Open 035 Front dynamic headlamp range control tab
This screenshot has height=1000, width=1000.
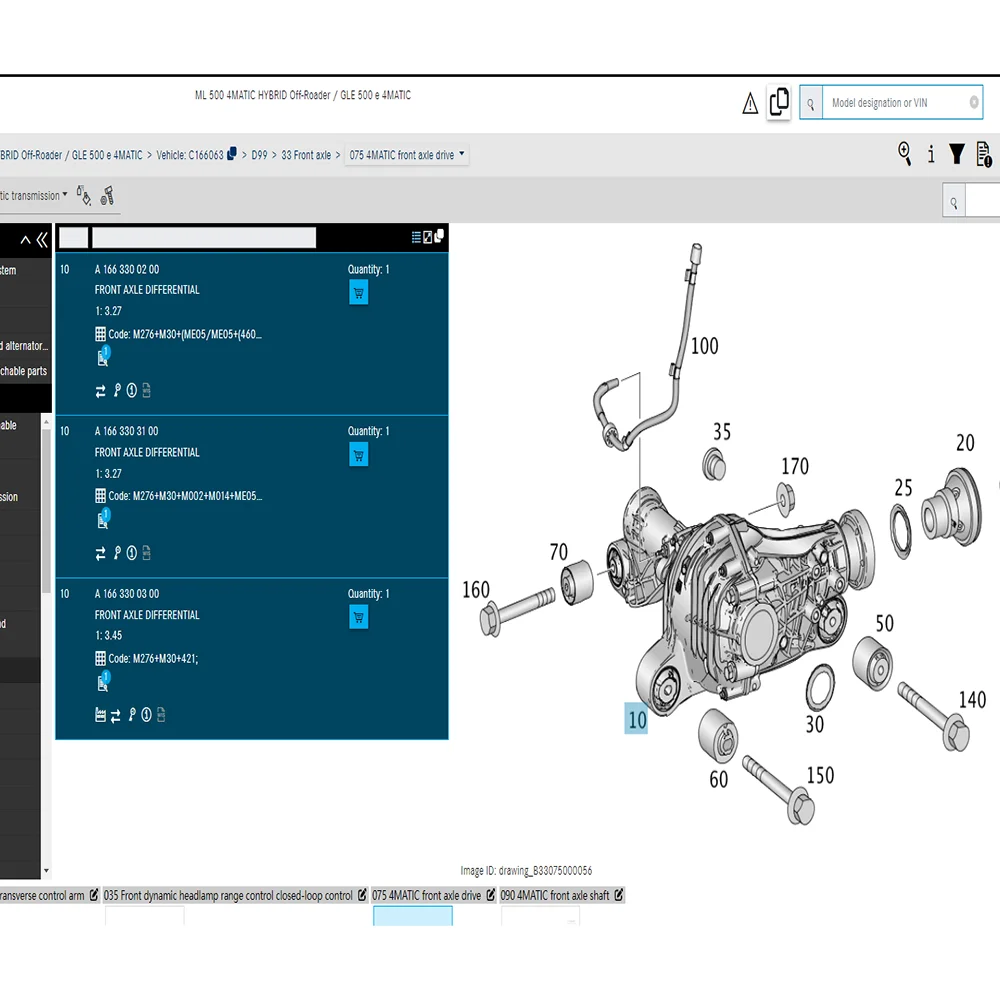[x=228, y=895]
